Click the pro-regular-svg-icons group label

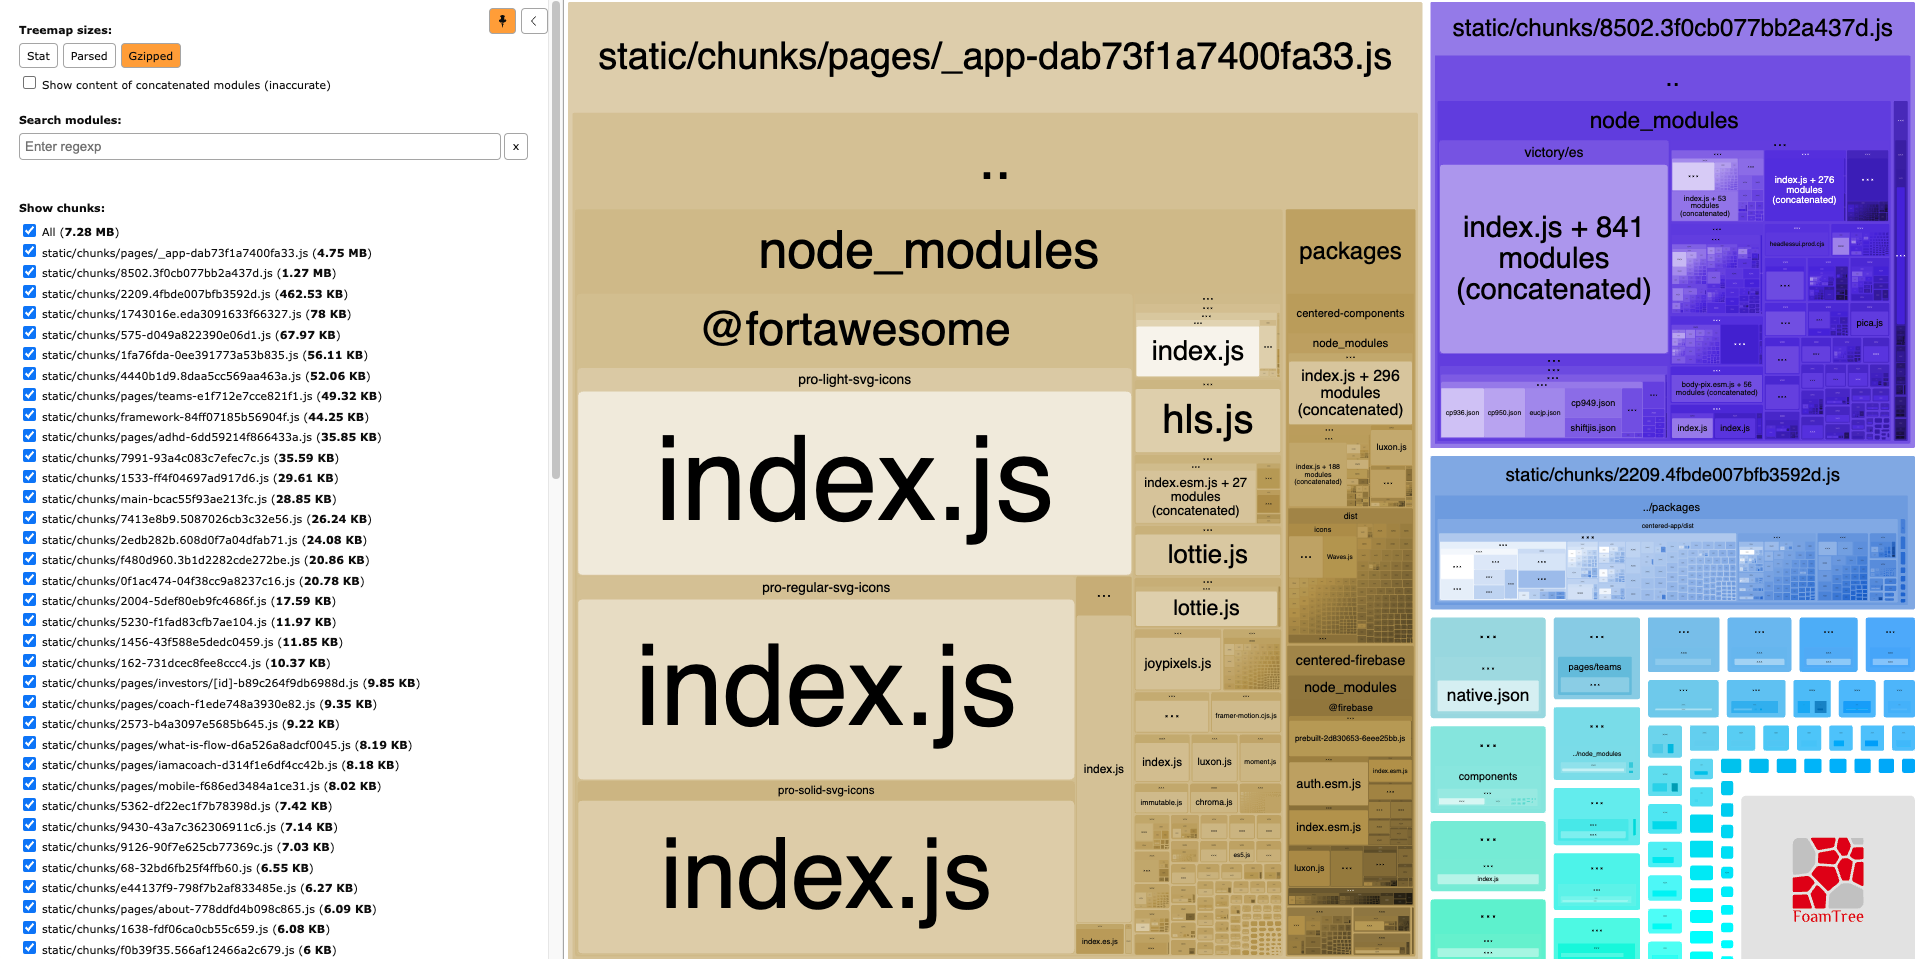(826, 588)
